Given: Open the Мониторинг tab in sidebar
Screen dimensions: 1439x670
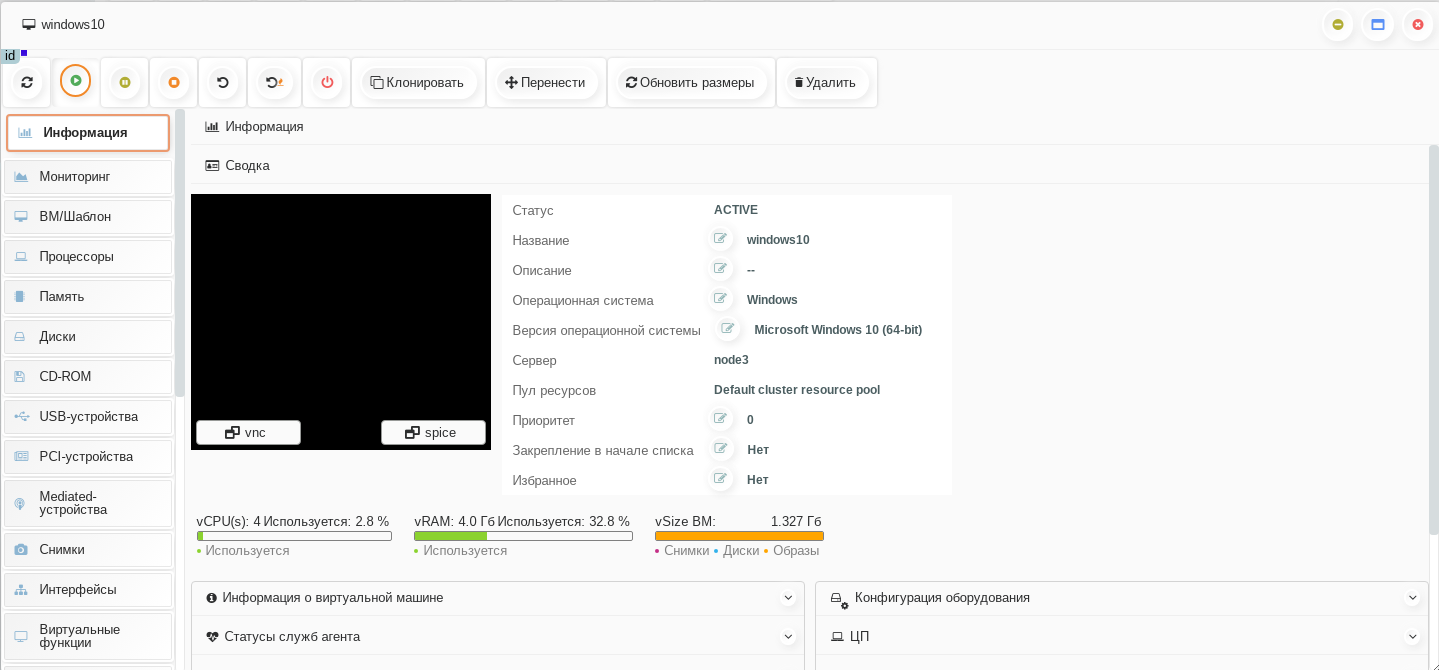Looking at the screenshot, I should (x=88, y=177).
